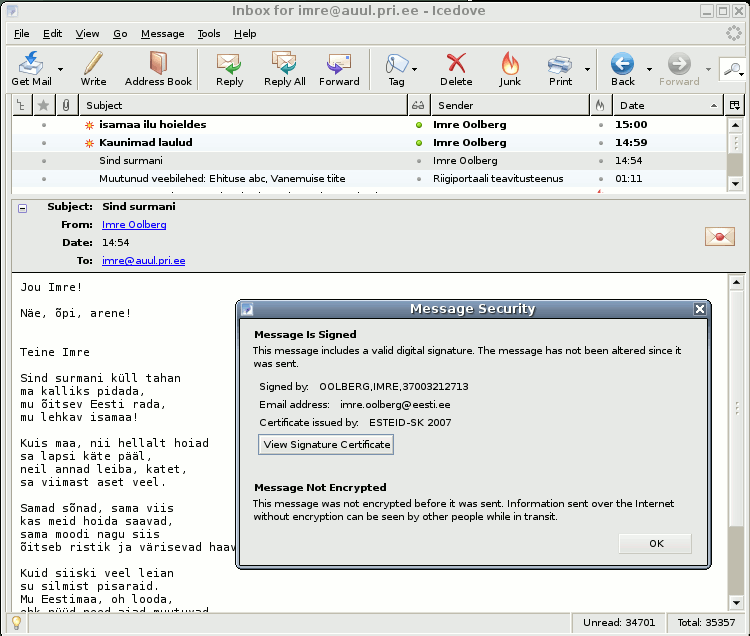750x636 pixels.
Task: Click the search magnifier icon
Action: click(732, 70)
